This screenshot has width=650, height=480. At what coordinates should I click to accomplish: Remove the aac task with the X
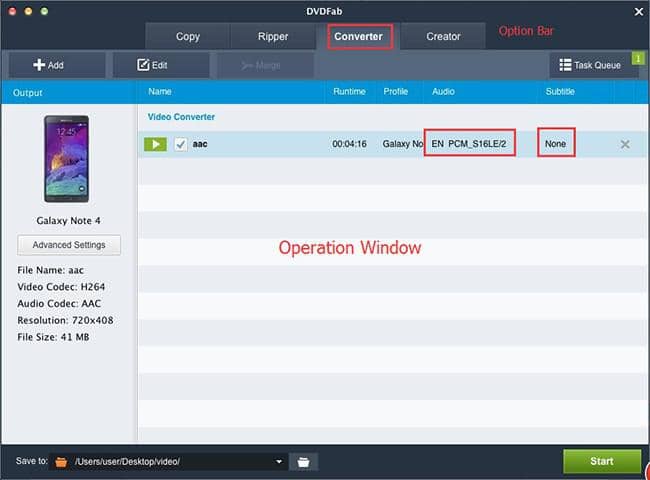click(625, 144)
